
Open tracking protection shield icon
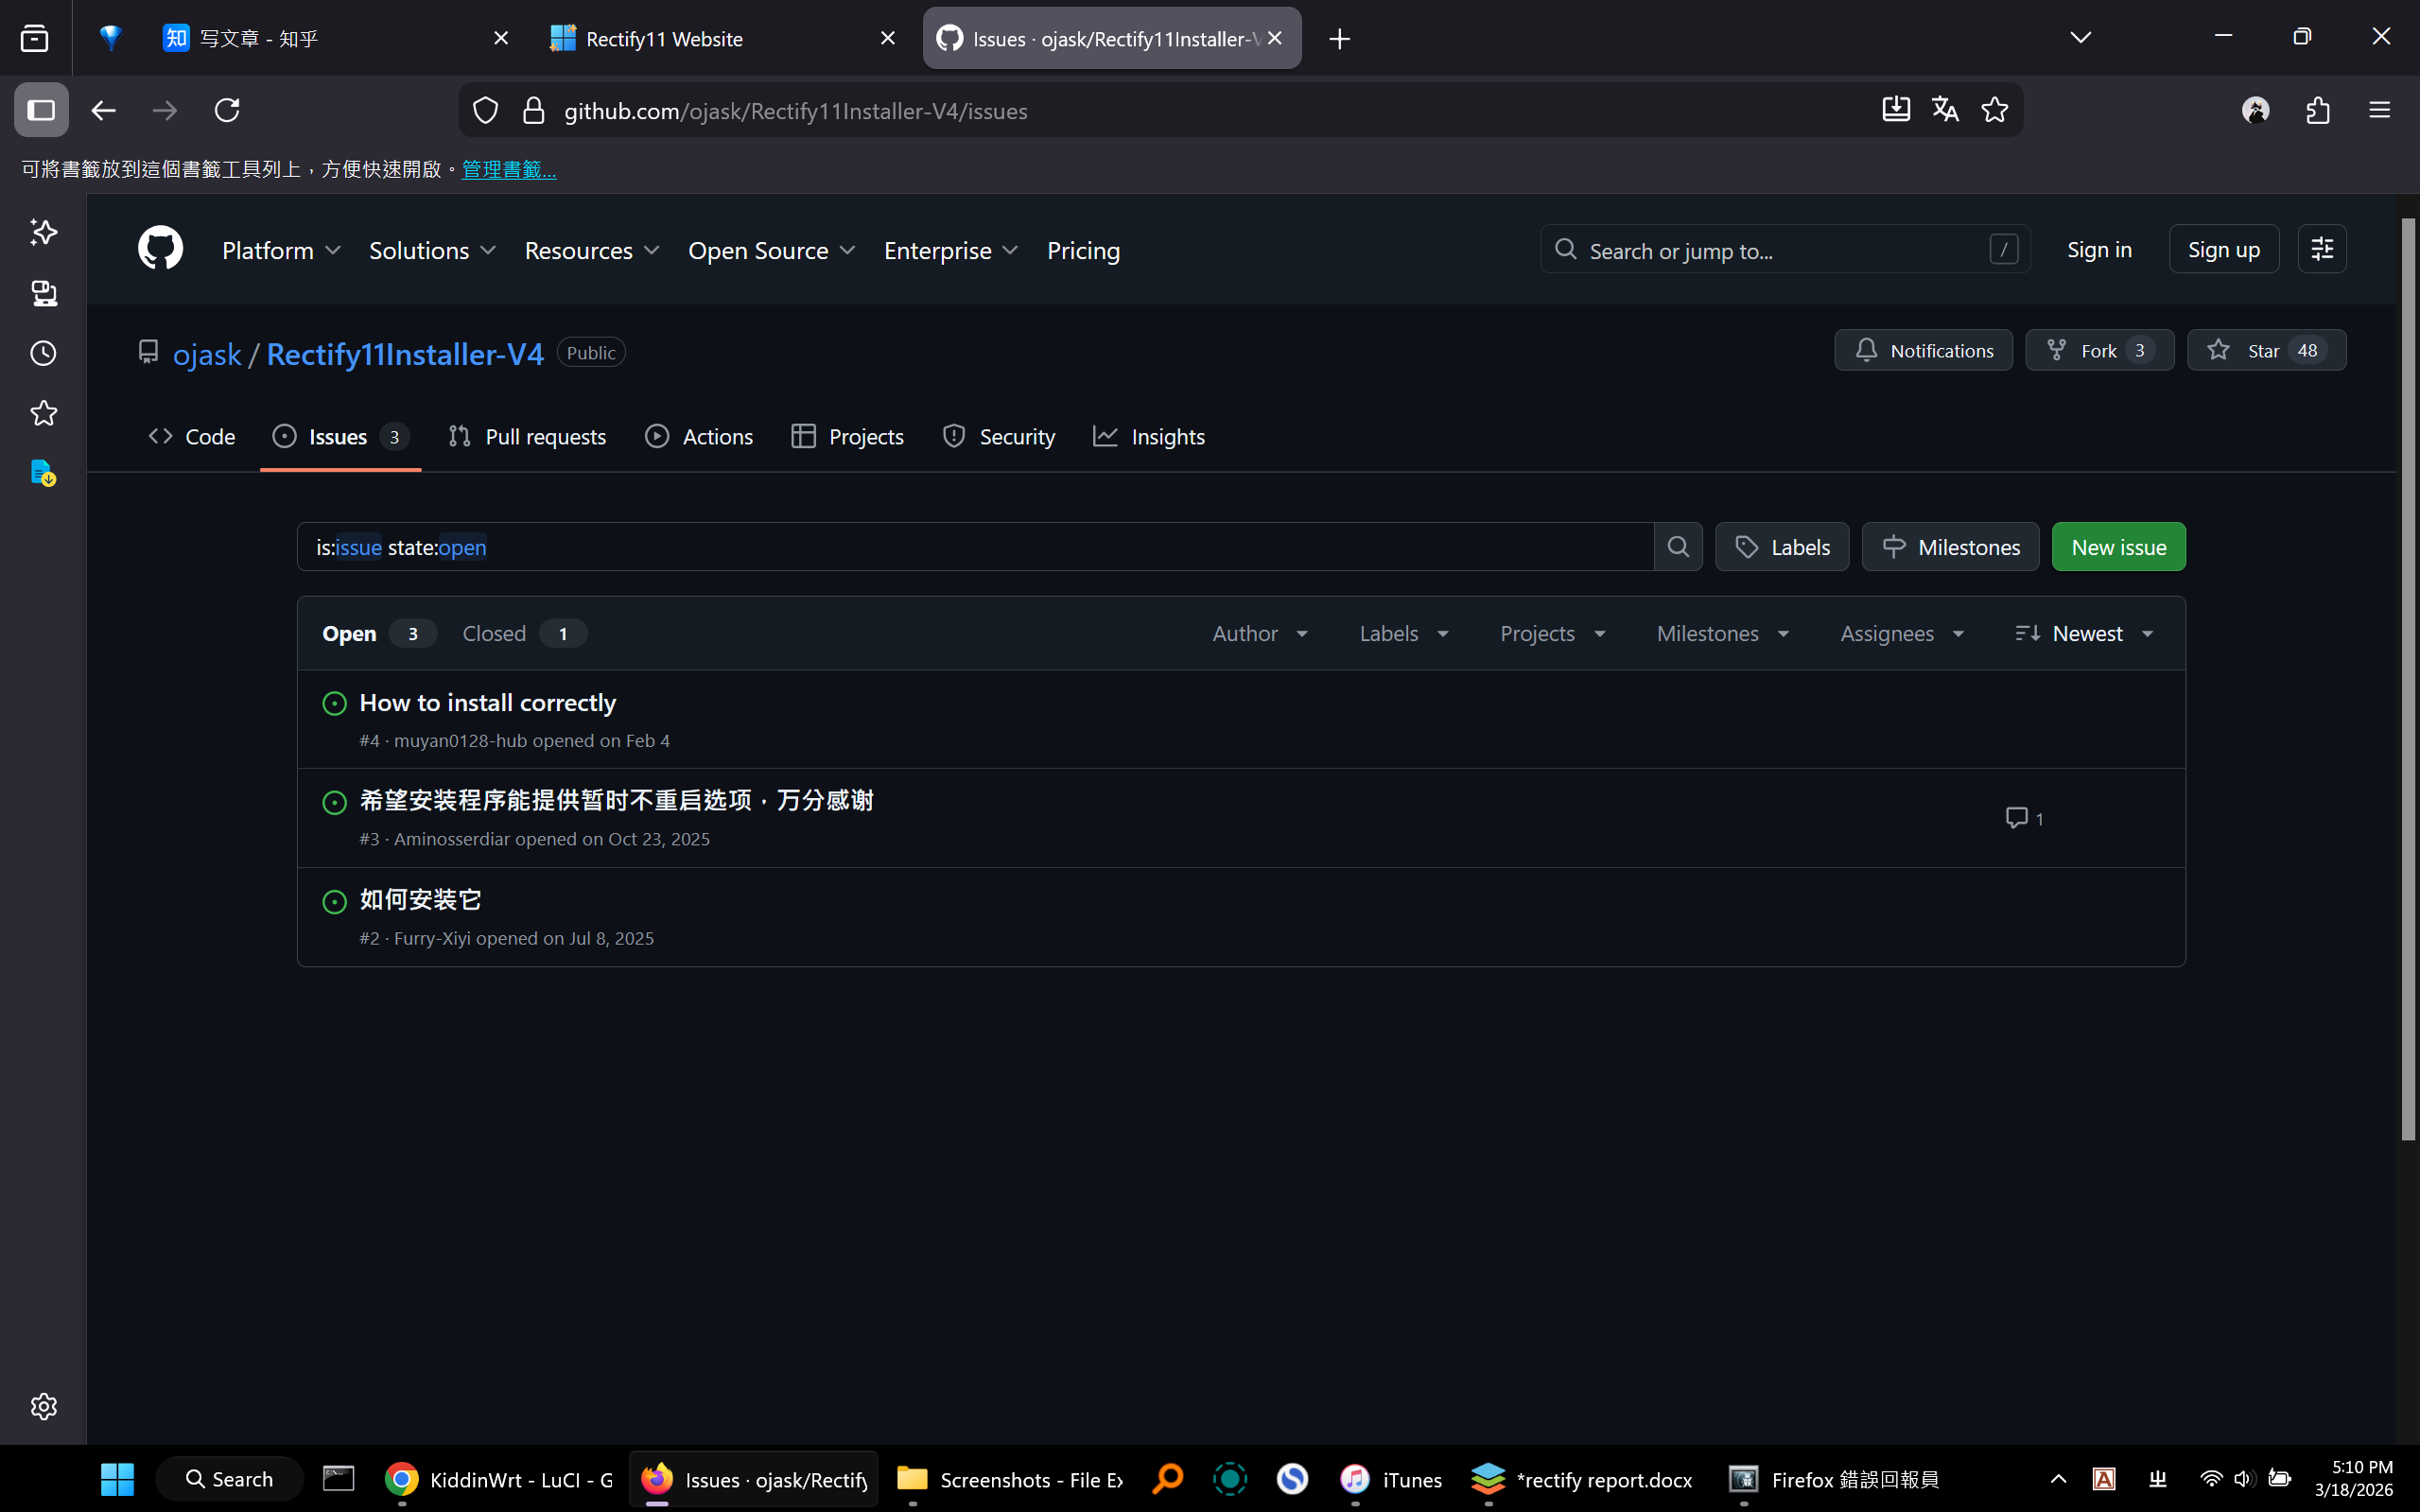point(486,110)
